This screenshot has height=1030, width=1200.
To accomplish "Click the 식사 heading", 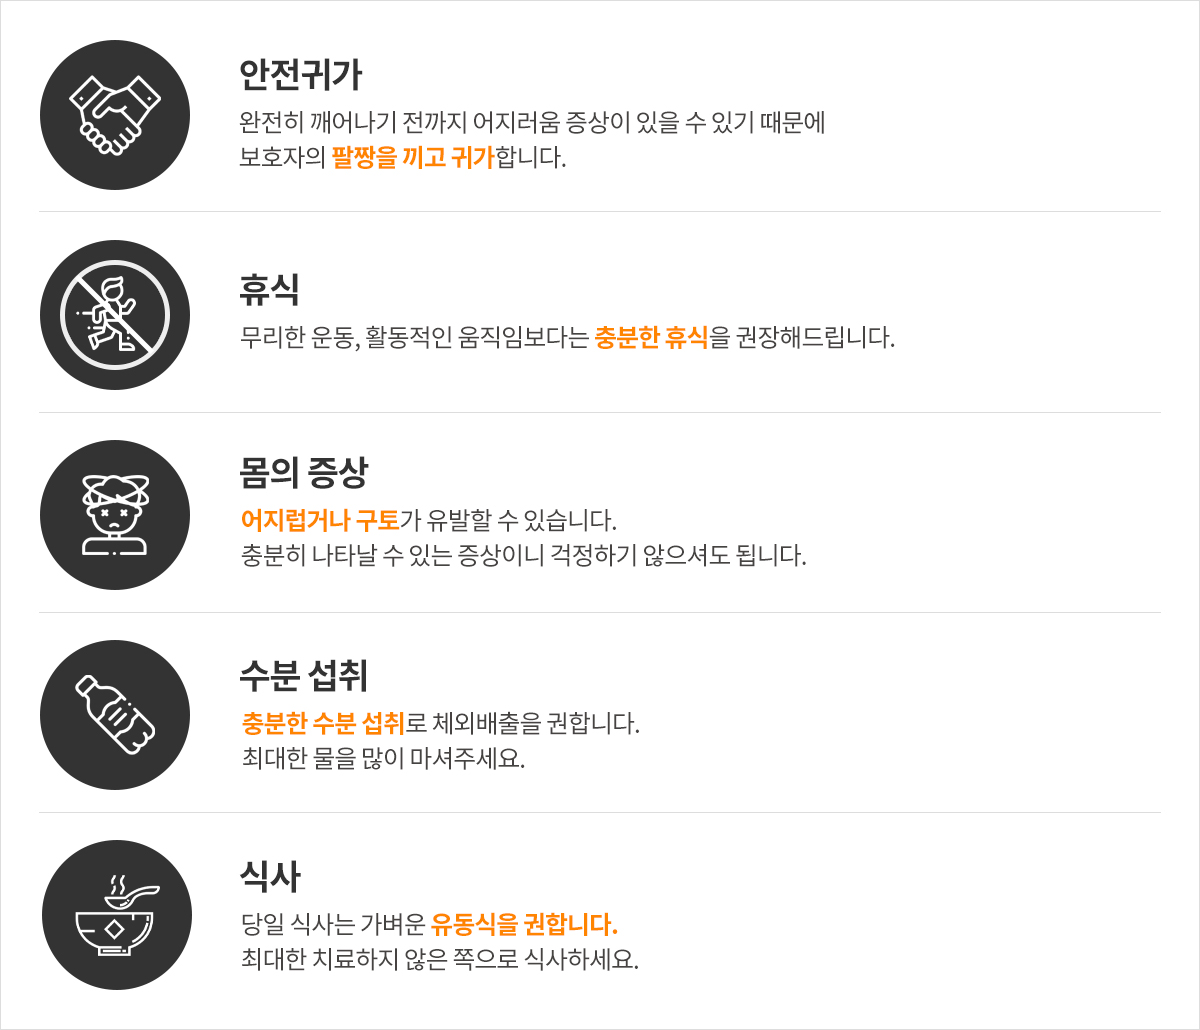I will coord(270,877).
